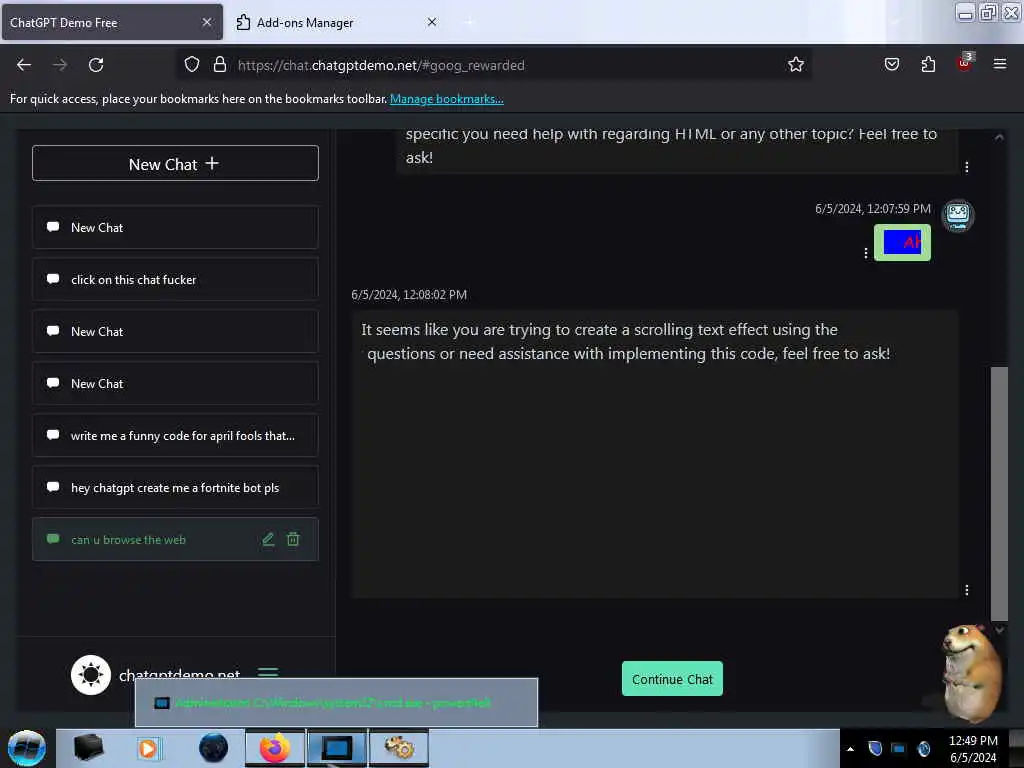Open the 'click on this chat' conversation
This screenshot has width=1024, height=768.
click(x=175, y=280)
